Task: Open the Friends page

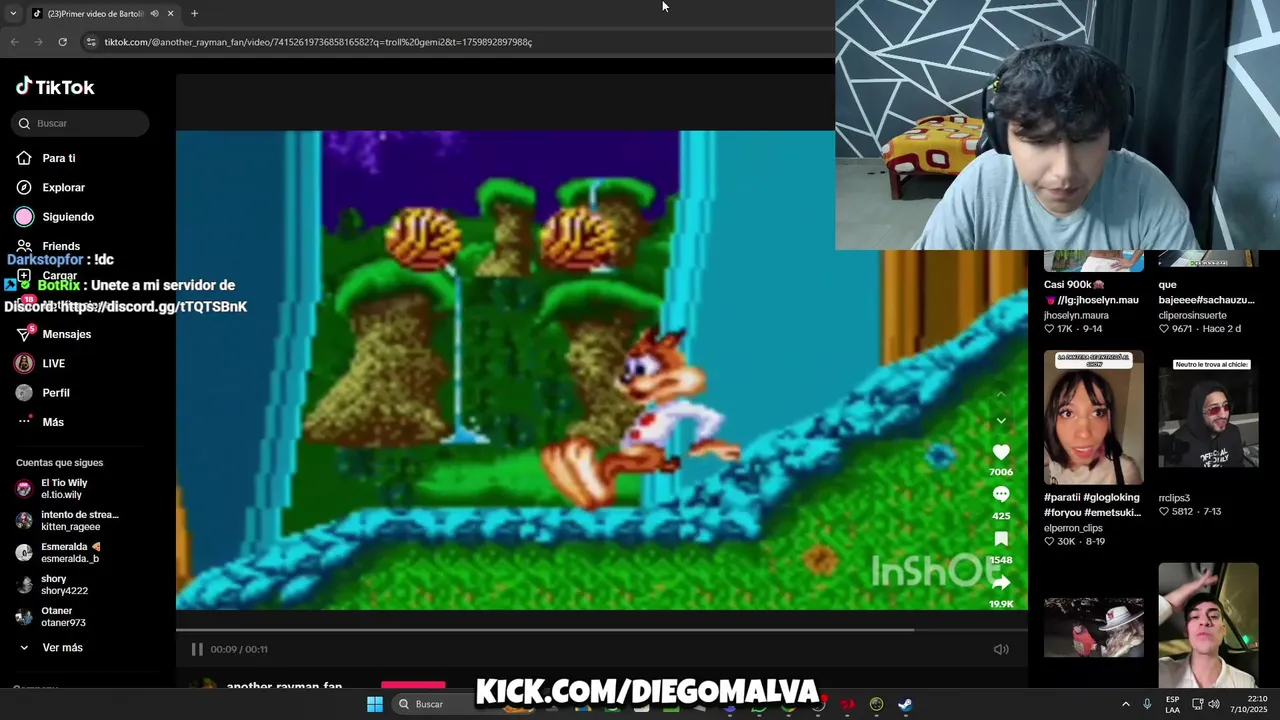Action: 61,246
